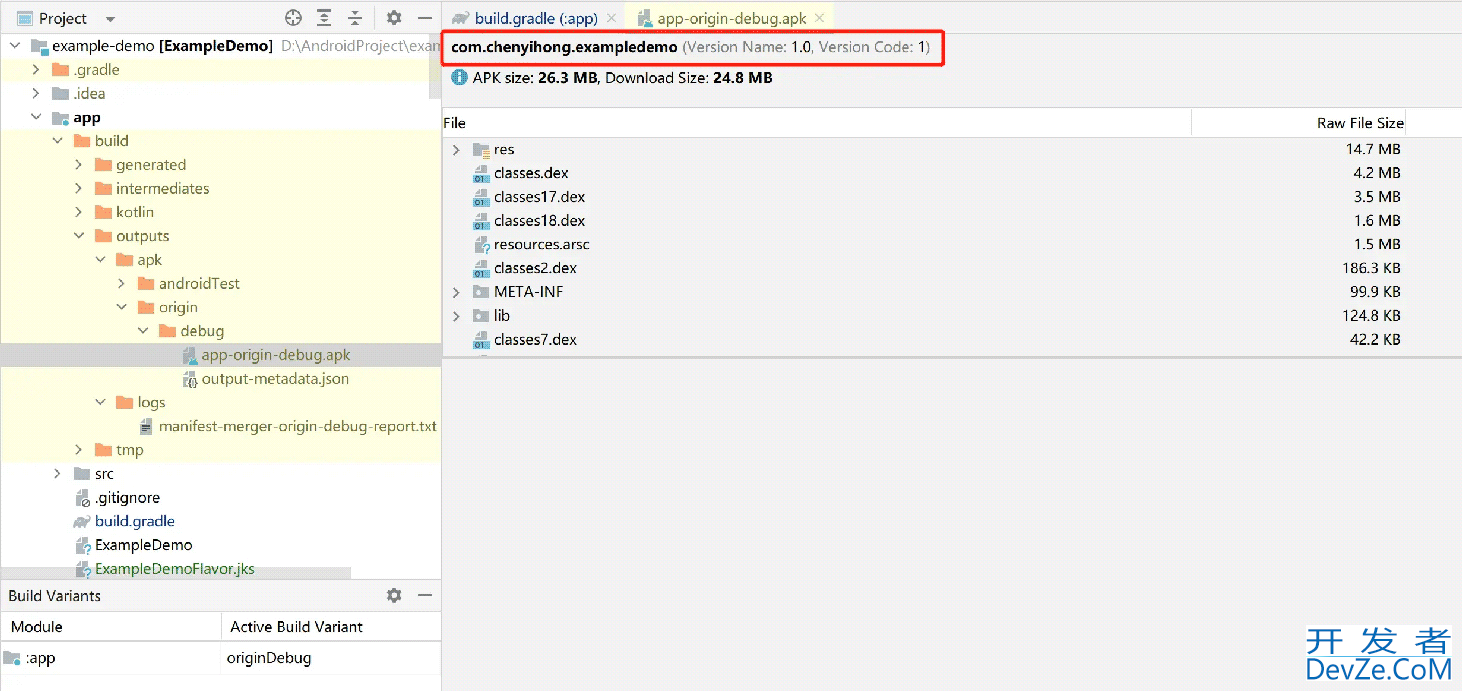Screen dimensions: 1462x691
Task: Expand the androidTest folder
Action: coord(122,284)
